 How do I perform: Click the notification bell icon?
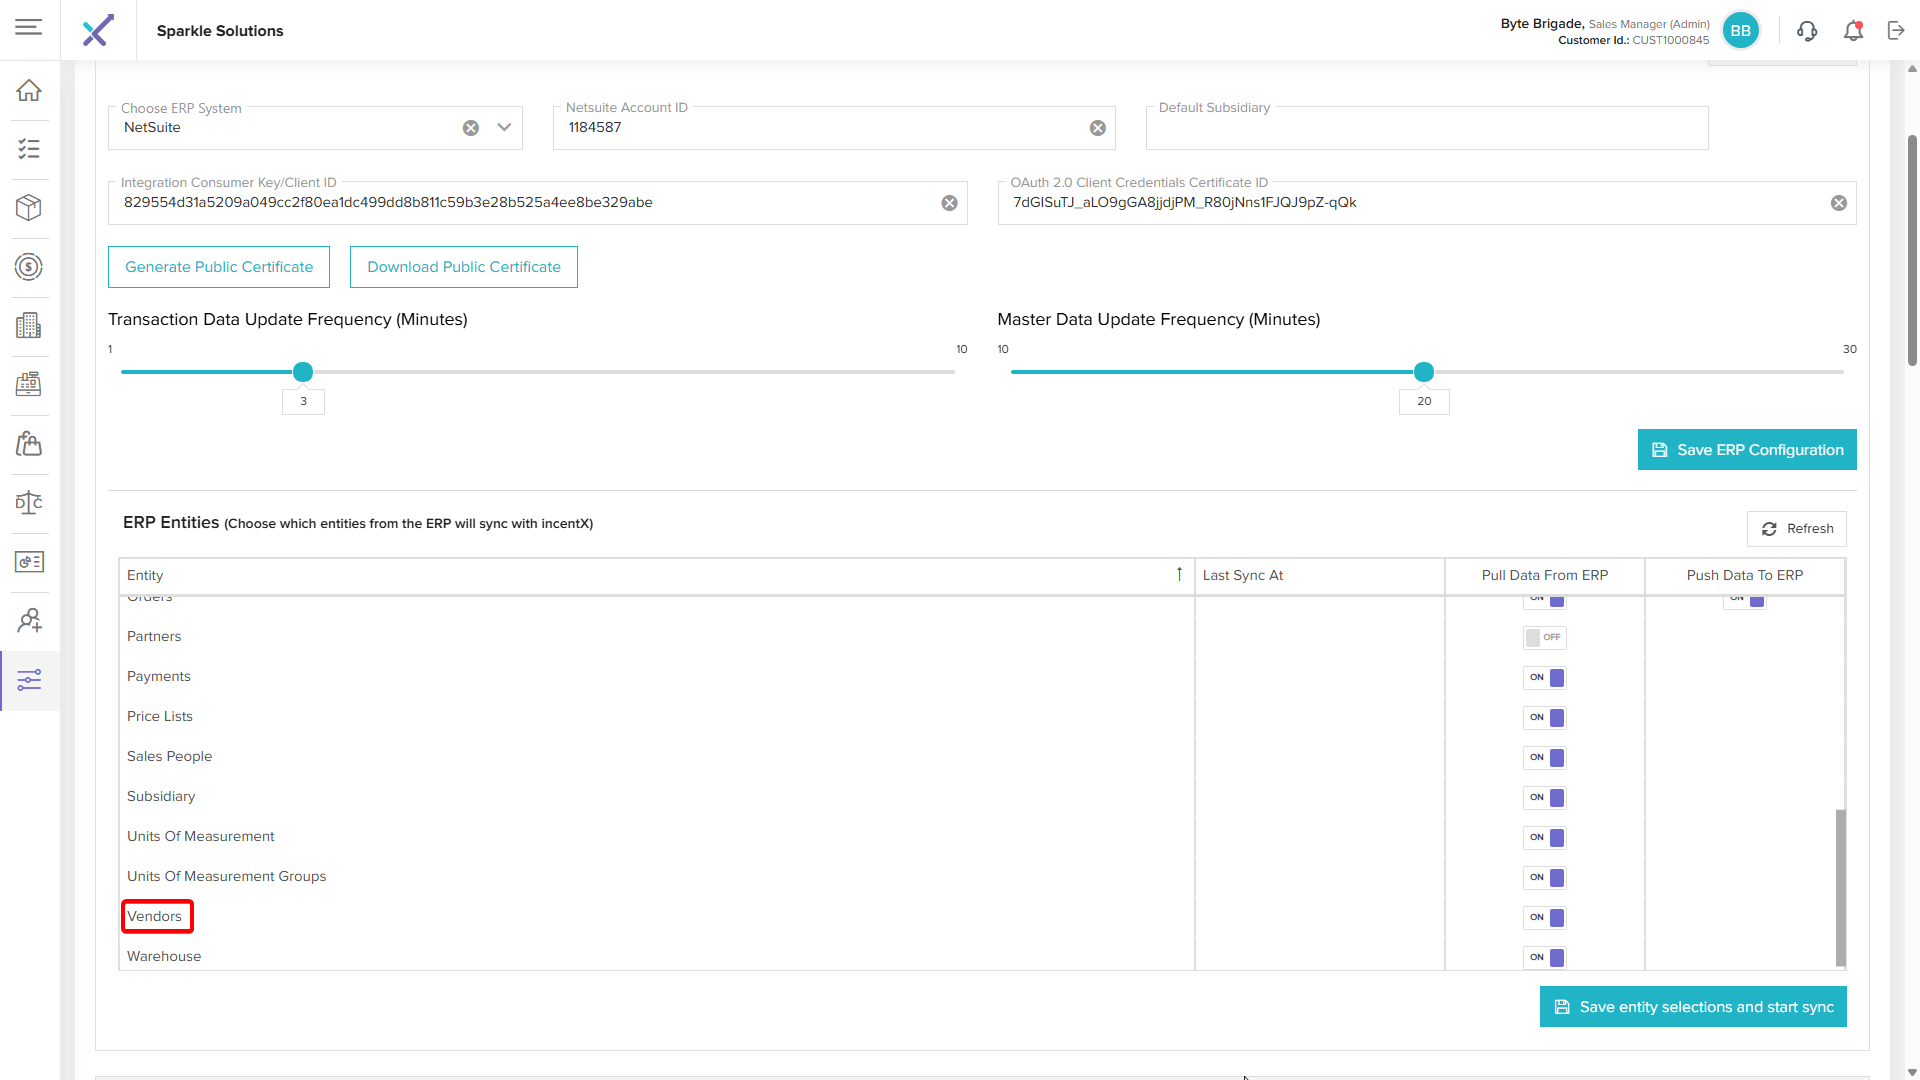coord(1853,31)
